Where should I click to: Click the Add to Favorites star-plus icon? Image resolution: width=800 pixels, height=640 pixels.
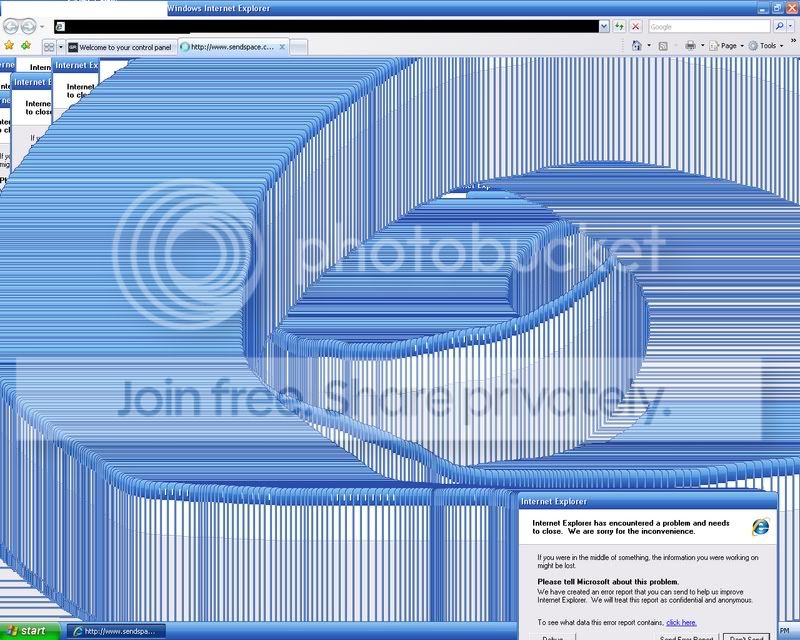pyautogui.click(x=26, y=46)
